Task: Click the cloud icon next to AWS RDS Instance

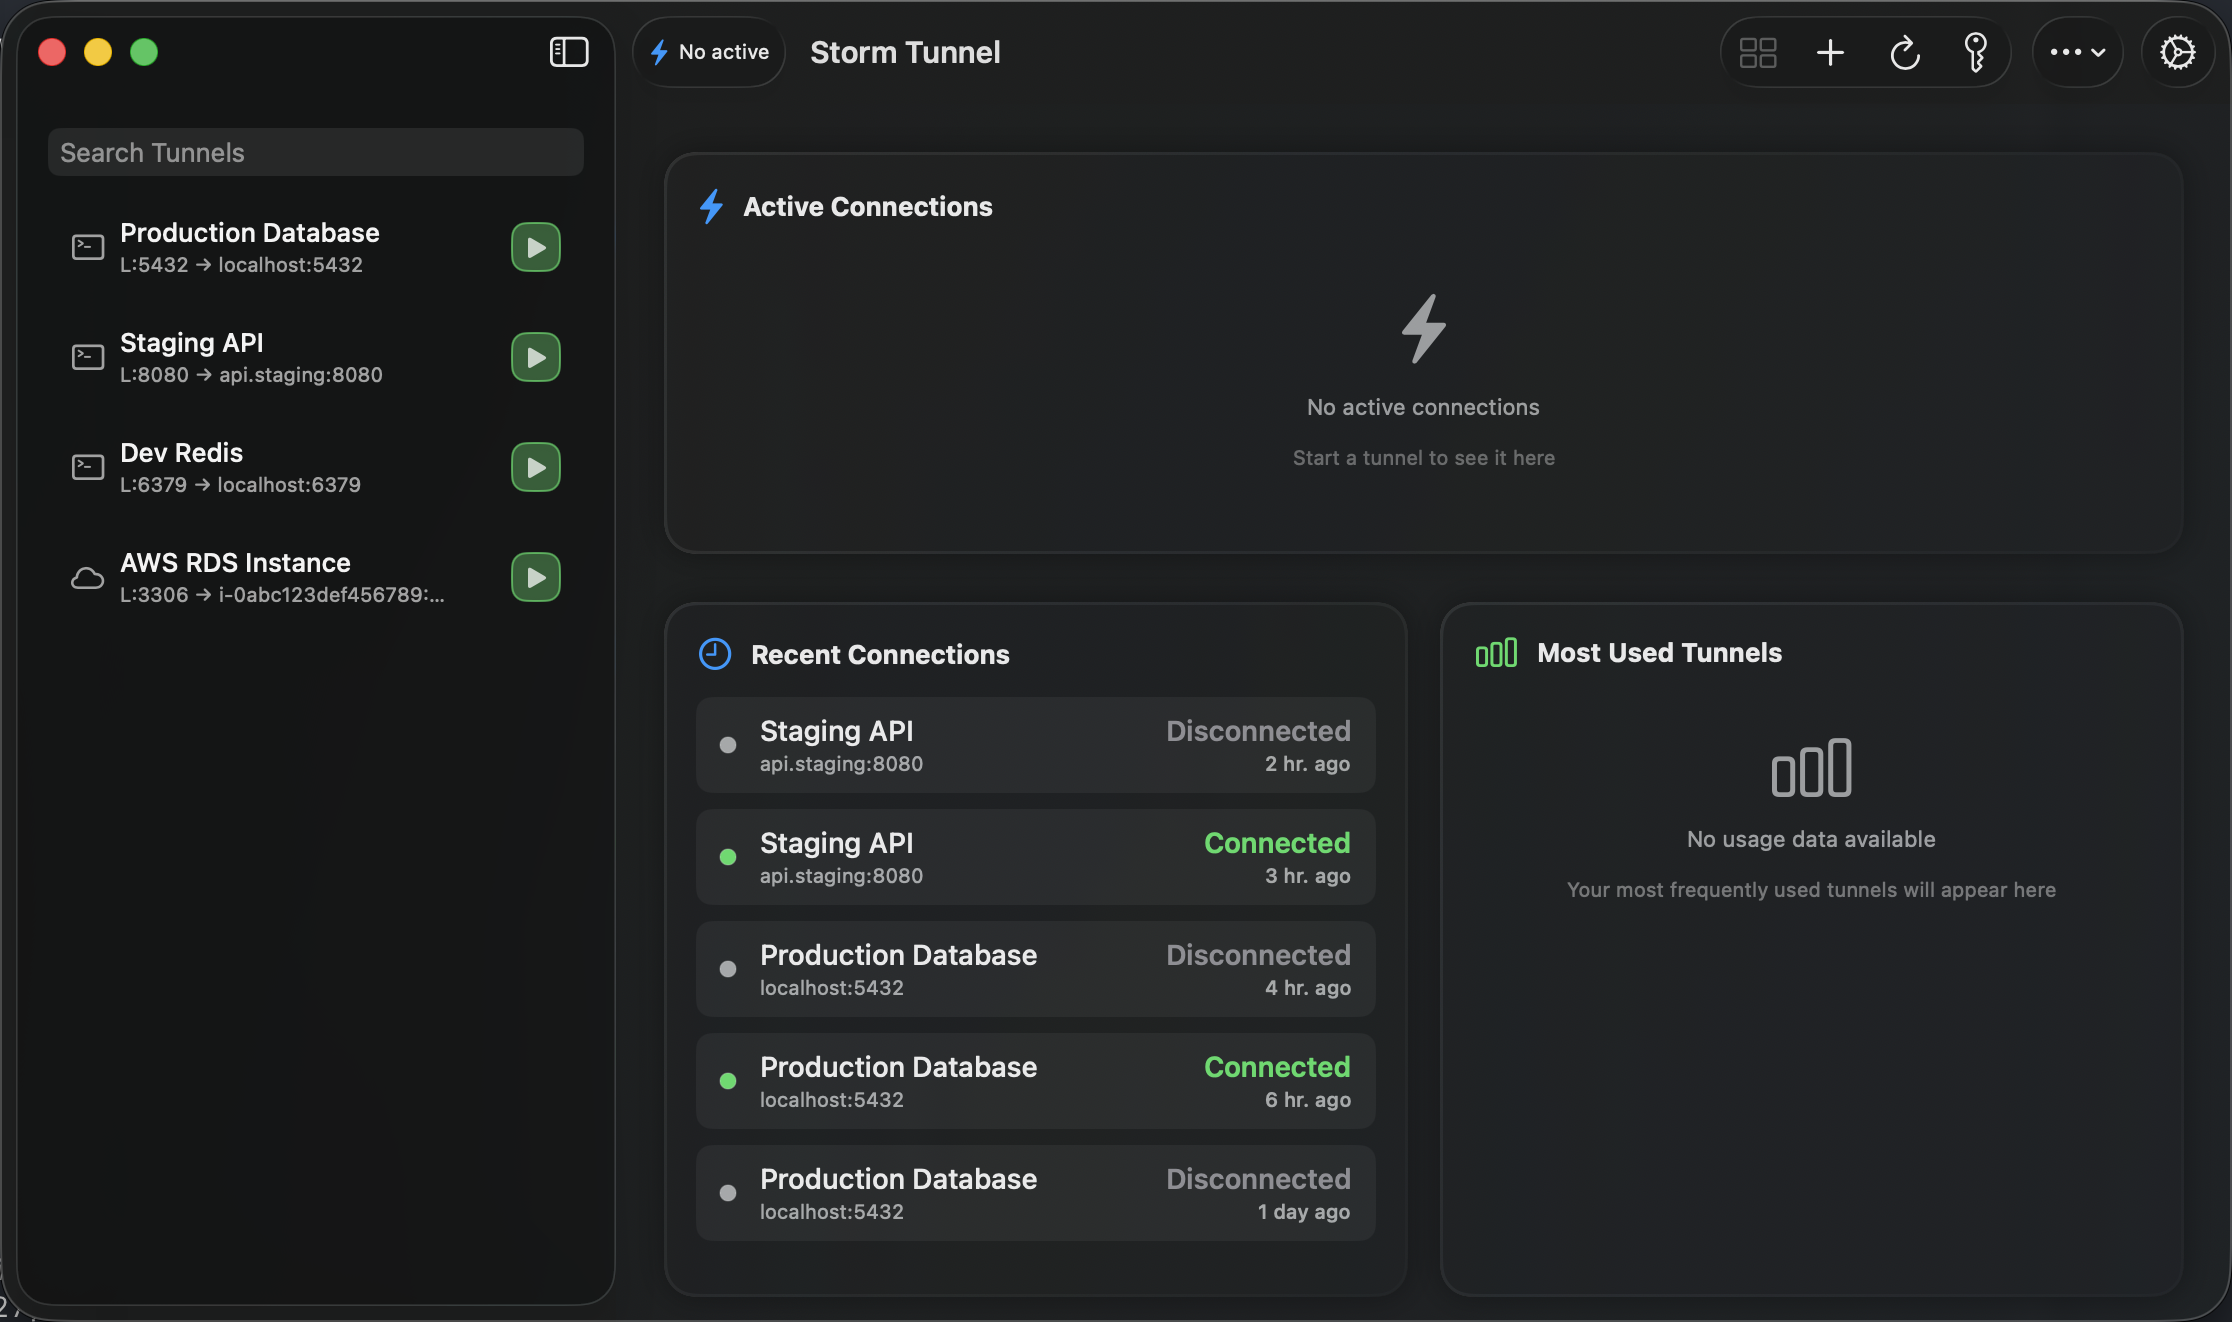Action: point(87,577)
